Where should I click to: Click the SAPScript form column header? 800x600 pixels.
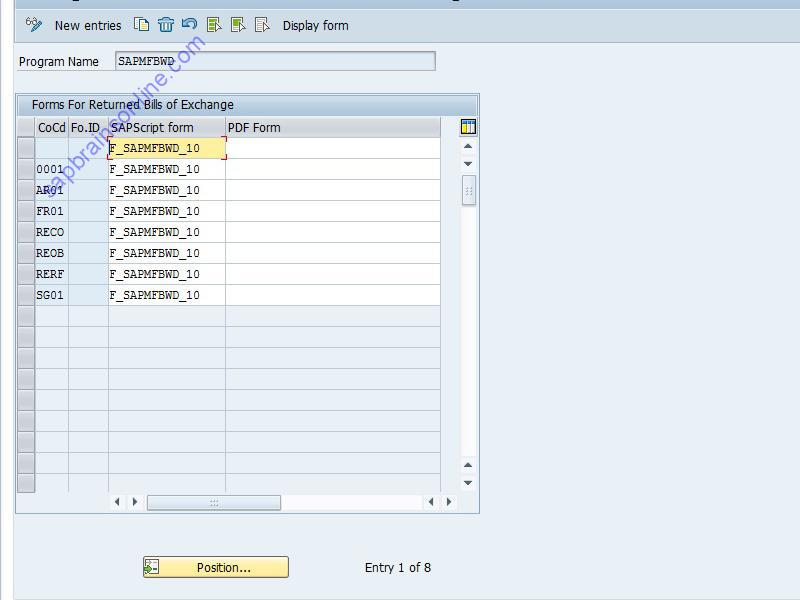[x=167, y=128]
